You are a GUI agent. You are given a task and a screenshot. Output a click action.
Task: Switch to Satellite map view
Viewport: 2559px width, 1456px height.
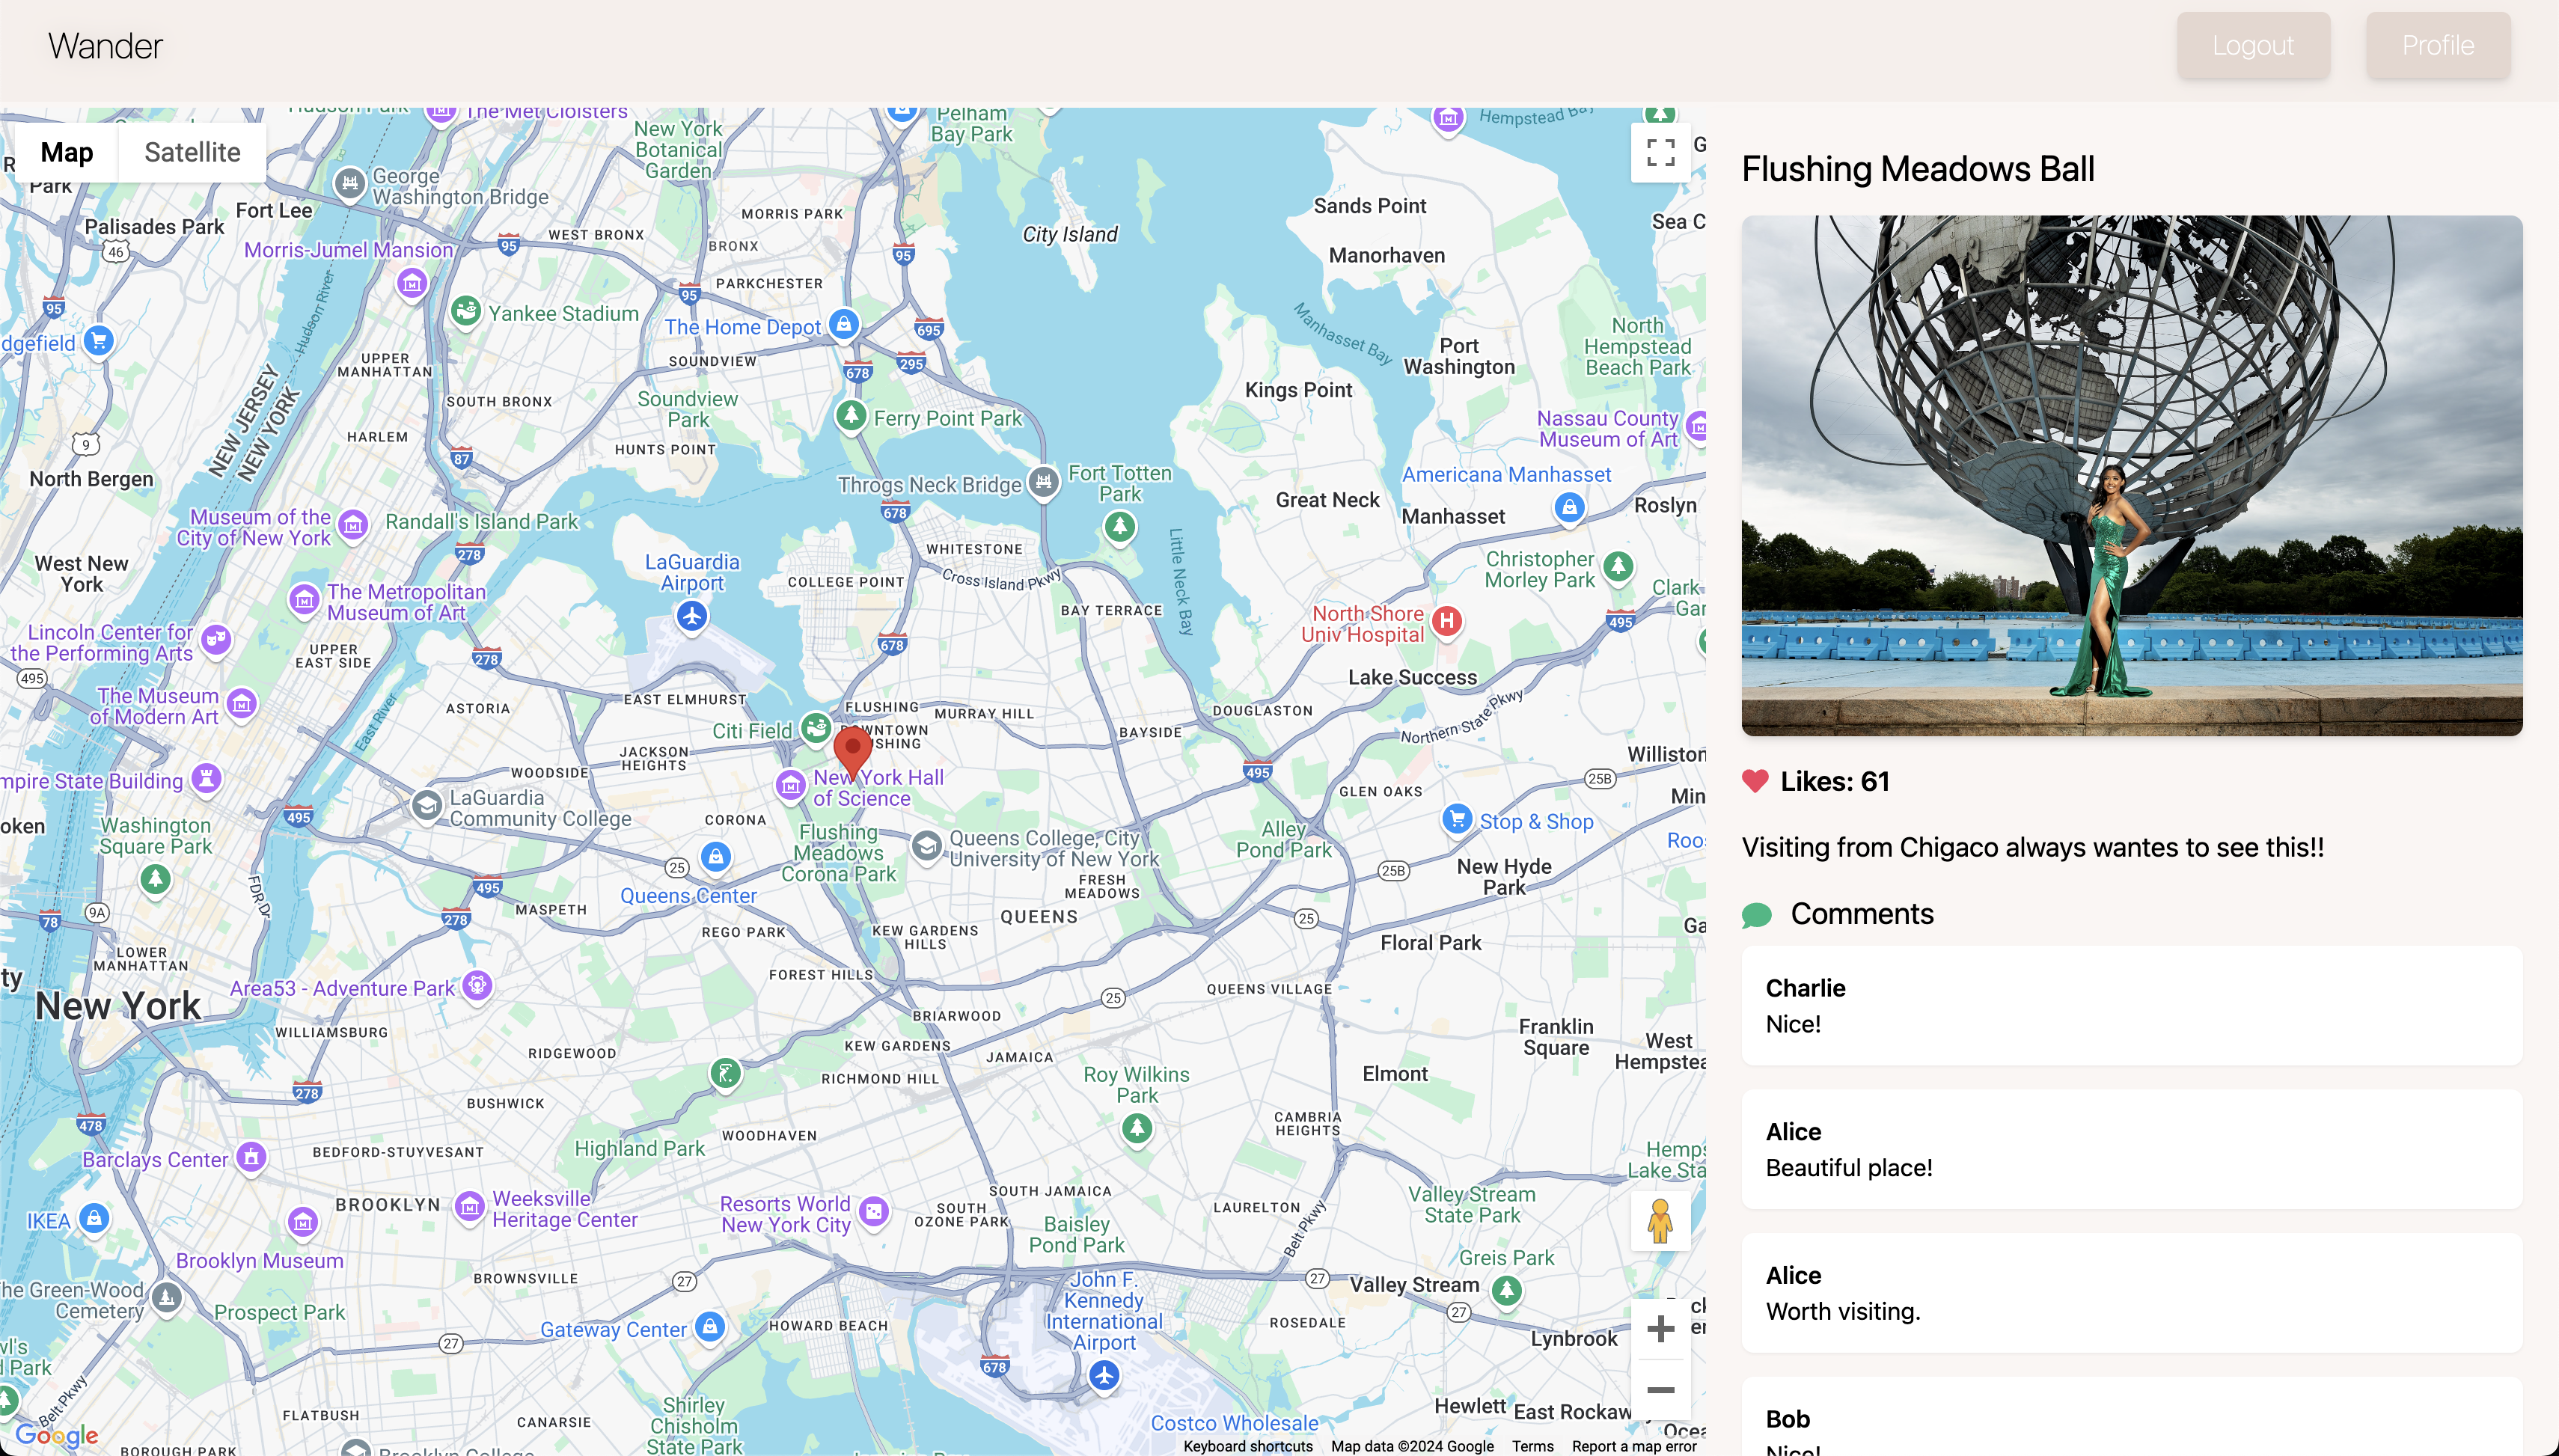point(192,152)
